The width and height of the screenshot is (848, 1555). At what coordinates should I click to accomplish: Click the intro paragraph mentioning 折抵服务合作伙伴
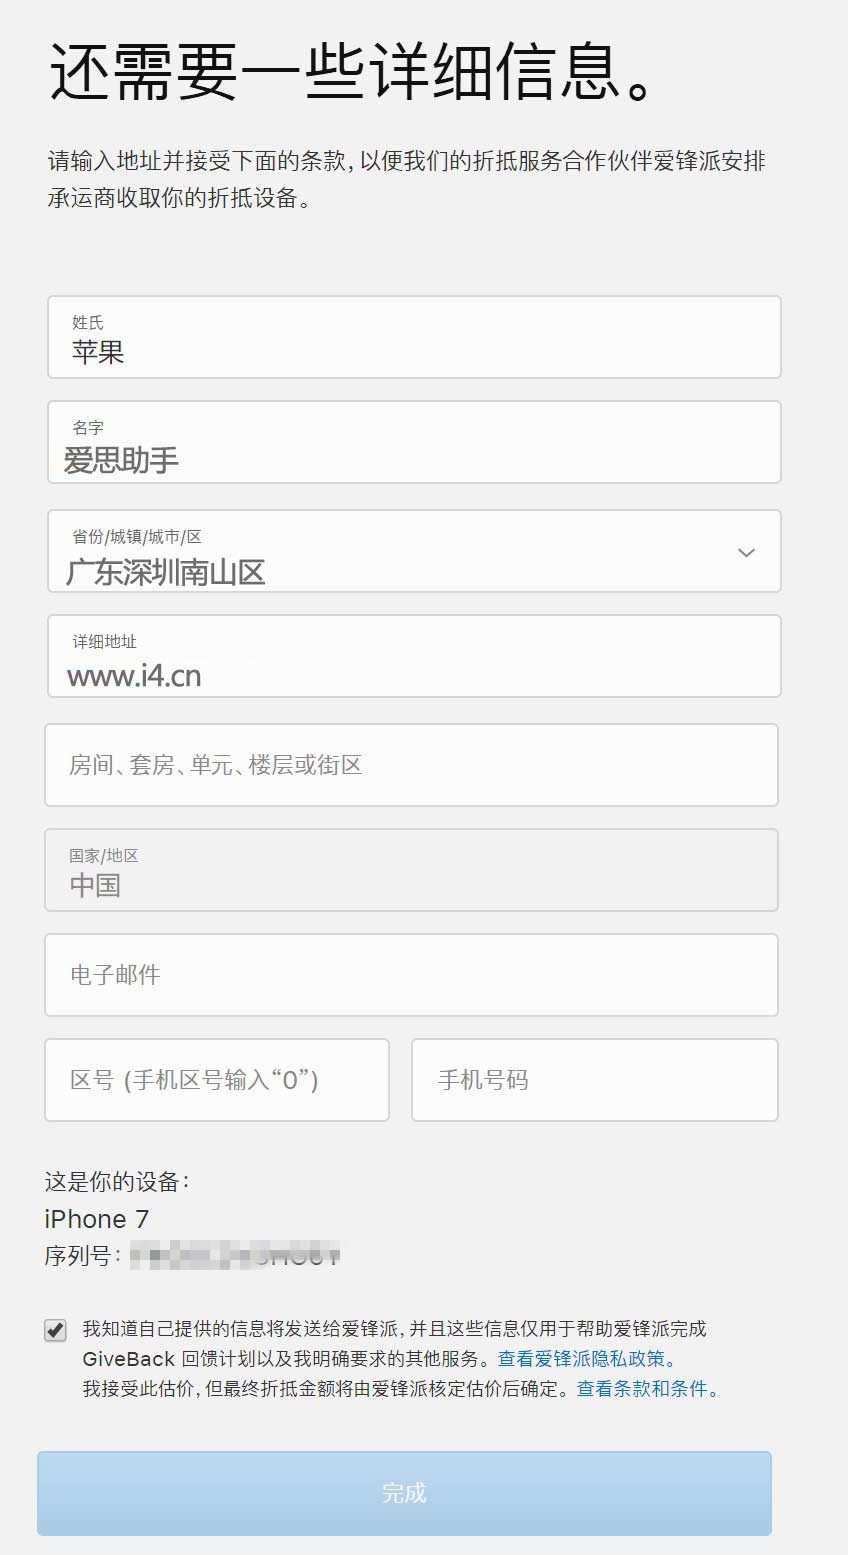pos(408,179)
